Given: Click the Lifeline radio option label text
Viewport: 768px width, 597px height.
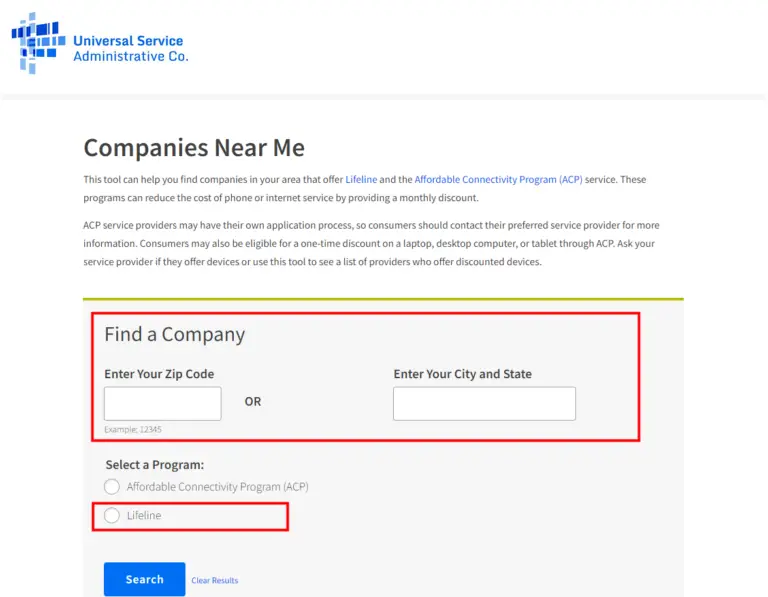Looking at the screenshot, I should coord(144,516).
